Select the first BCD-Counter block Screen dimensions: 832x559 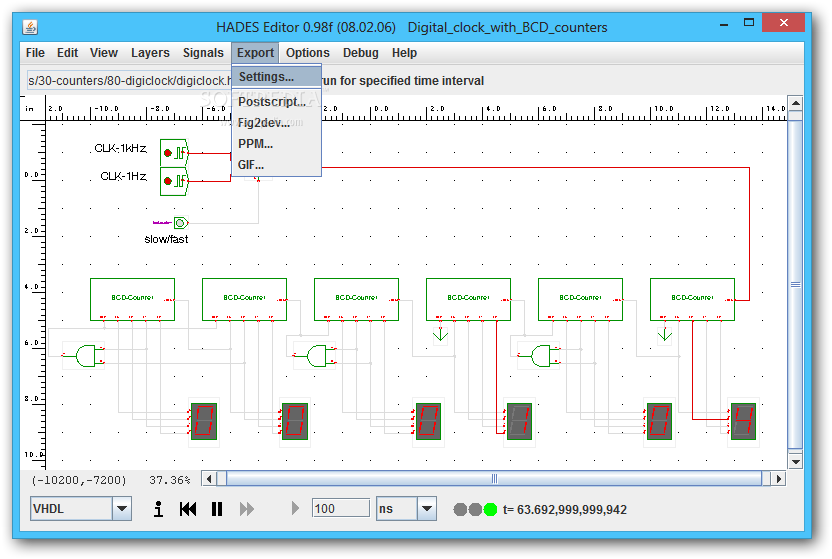(x=133, y=300)
